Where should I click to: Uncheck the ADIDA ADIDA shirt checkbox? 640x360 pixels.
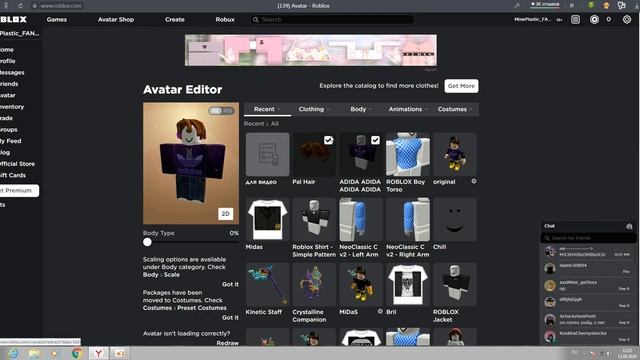[x=375, y=140]
